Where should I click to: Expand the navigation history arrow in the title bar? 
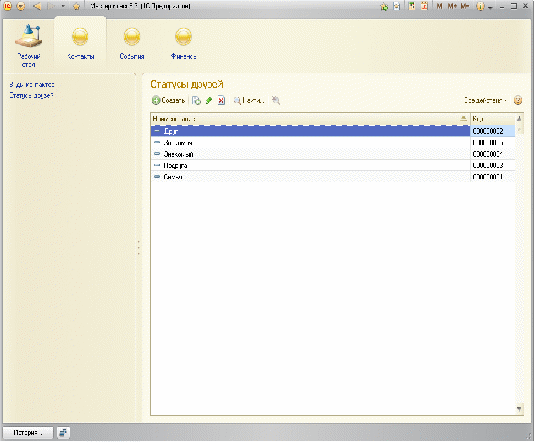(63, 6)
